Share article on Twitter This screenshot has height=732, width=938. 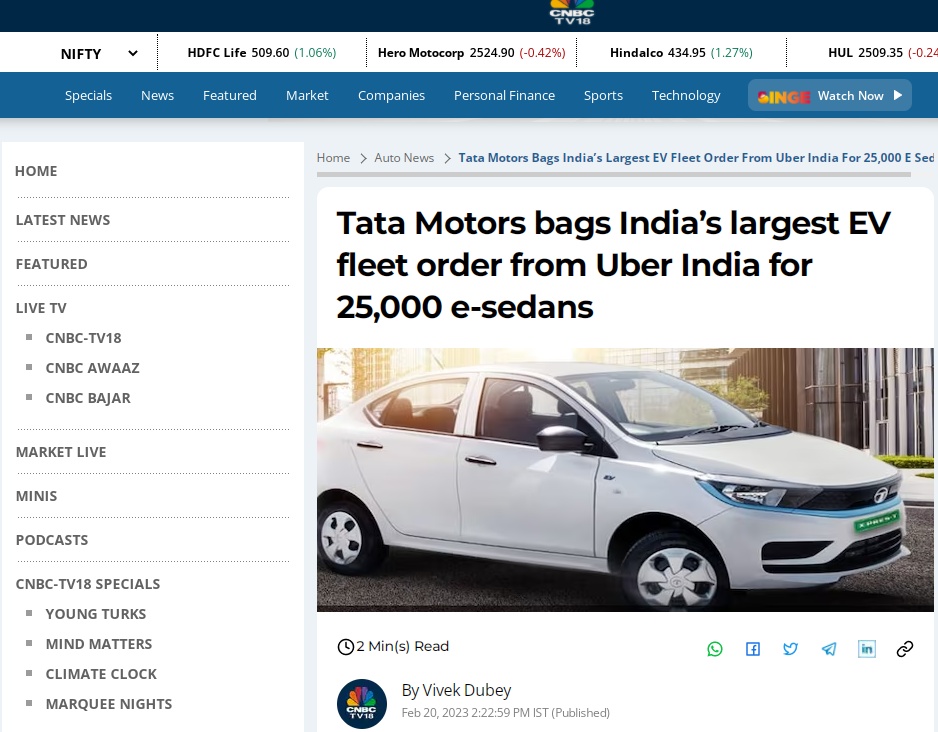790,649
